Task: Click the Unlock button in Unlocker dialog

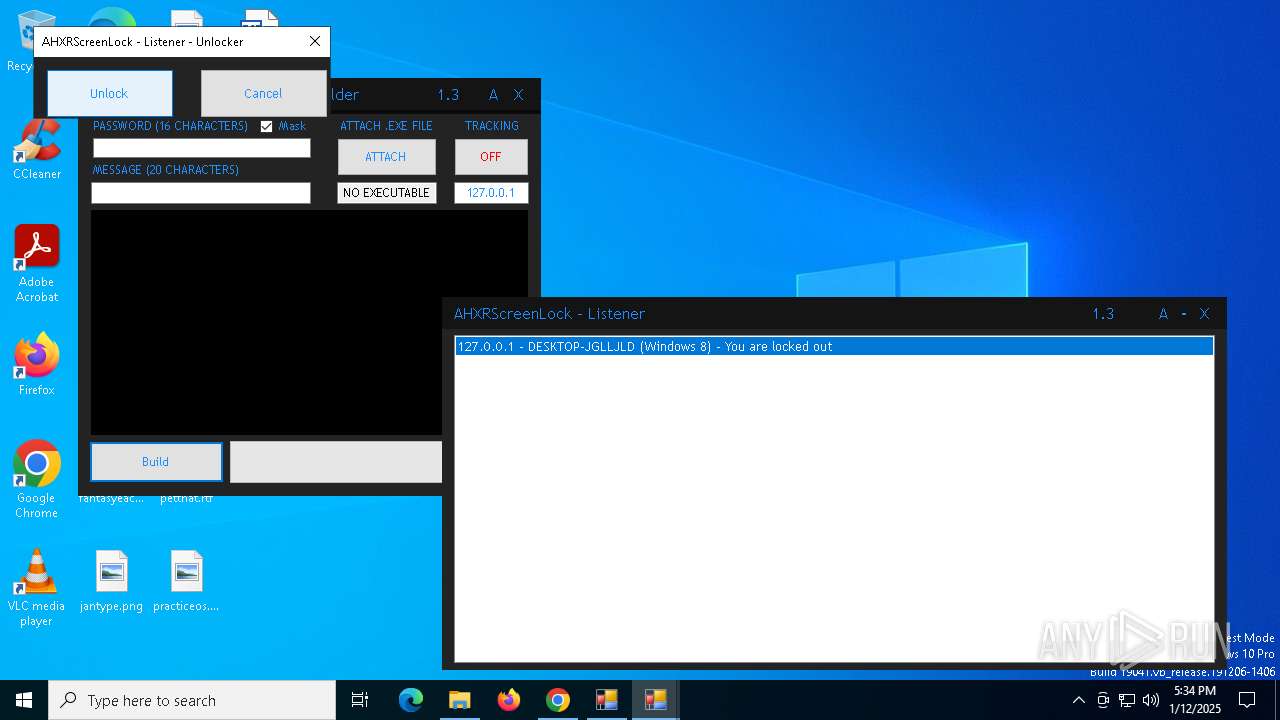Action: (109, 93)
